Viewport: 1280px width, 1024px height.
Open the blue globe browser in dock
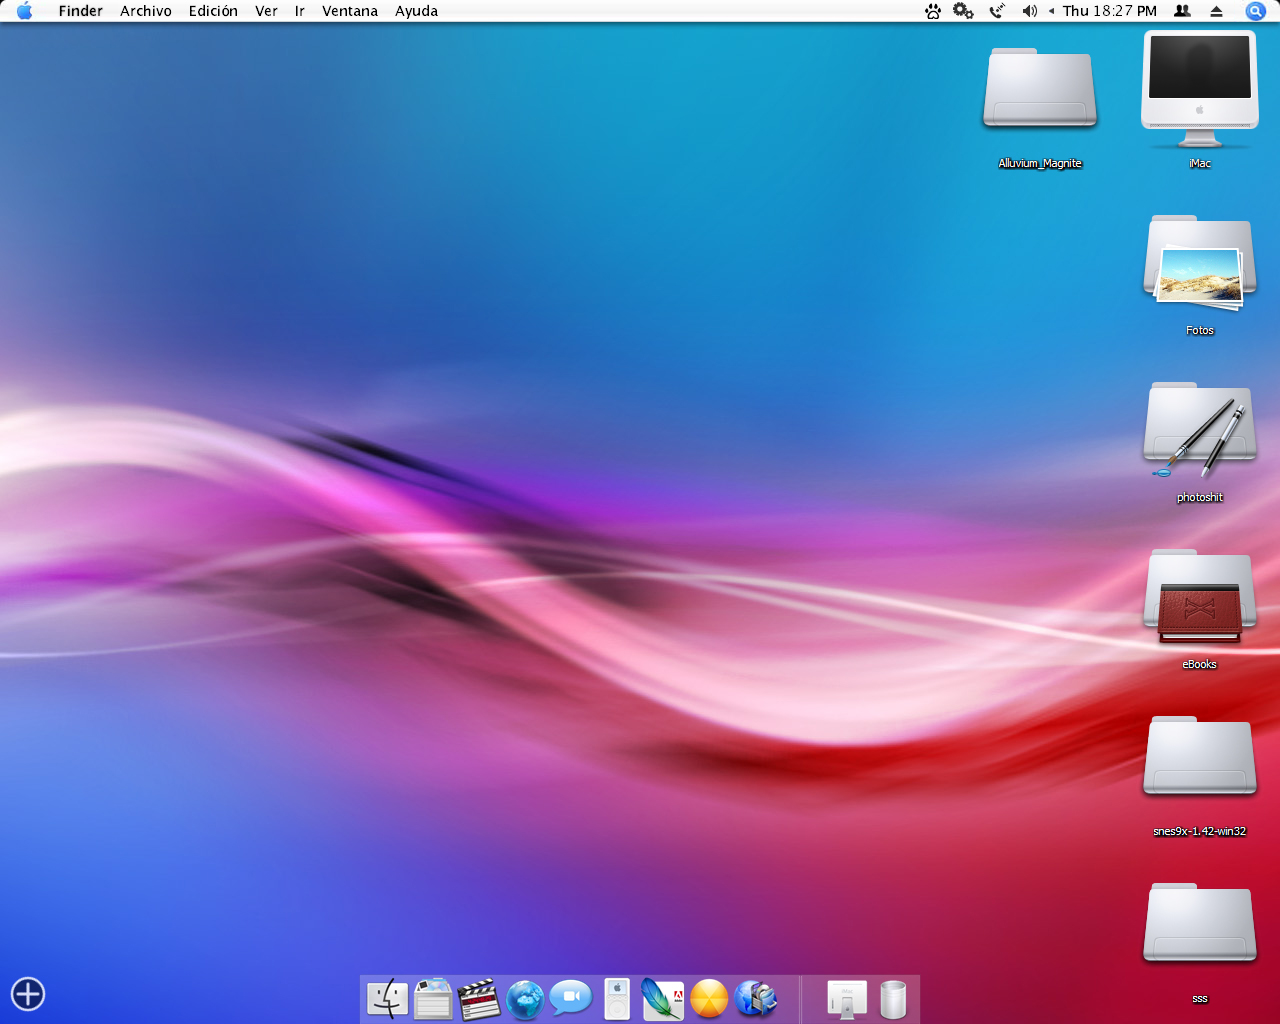click(525, 998)
